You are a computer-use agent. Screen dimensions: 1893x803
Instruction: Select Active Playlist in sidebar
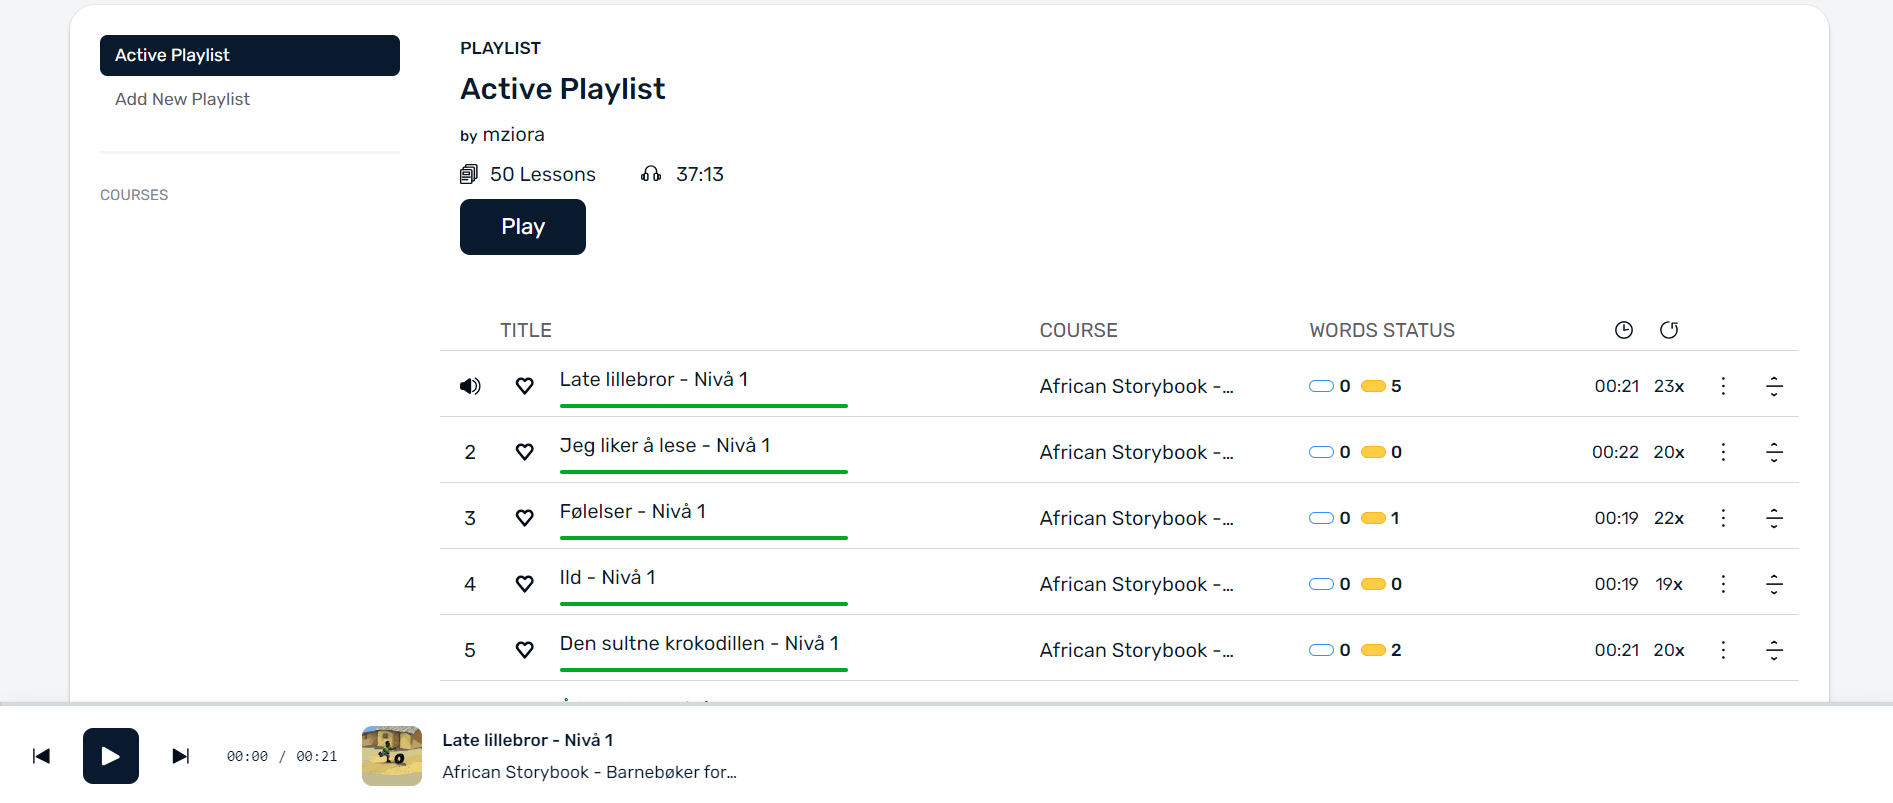click(x=250, y=55)
